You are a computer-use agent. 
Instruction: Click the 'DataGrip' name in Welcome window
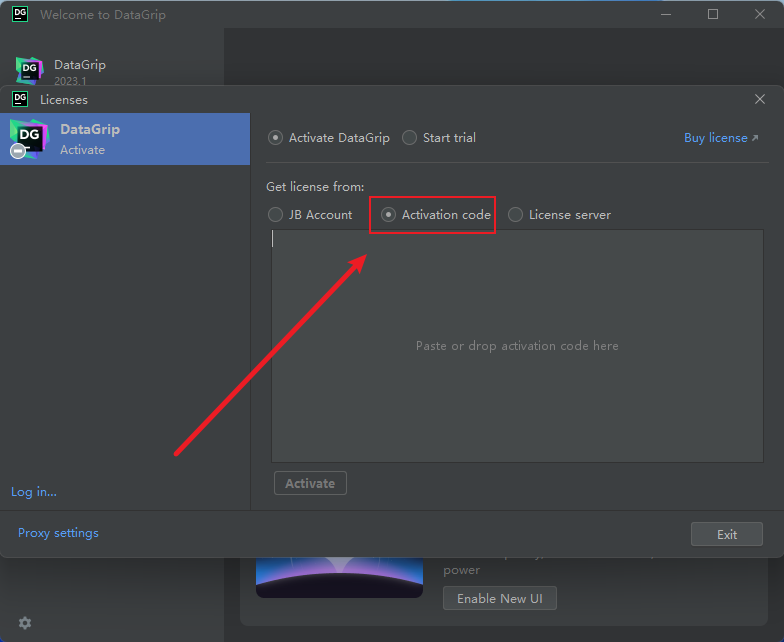pos(80,65)
